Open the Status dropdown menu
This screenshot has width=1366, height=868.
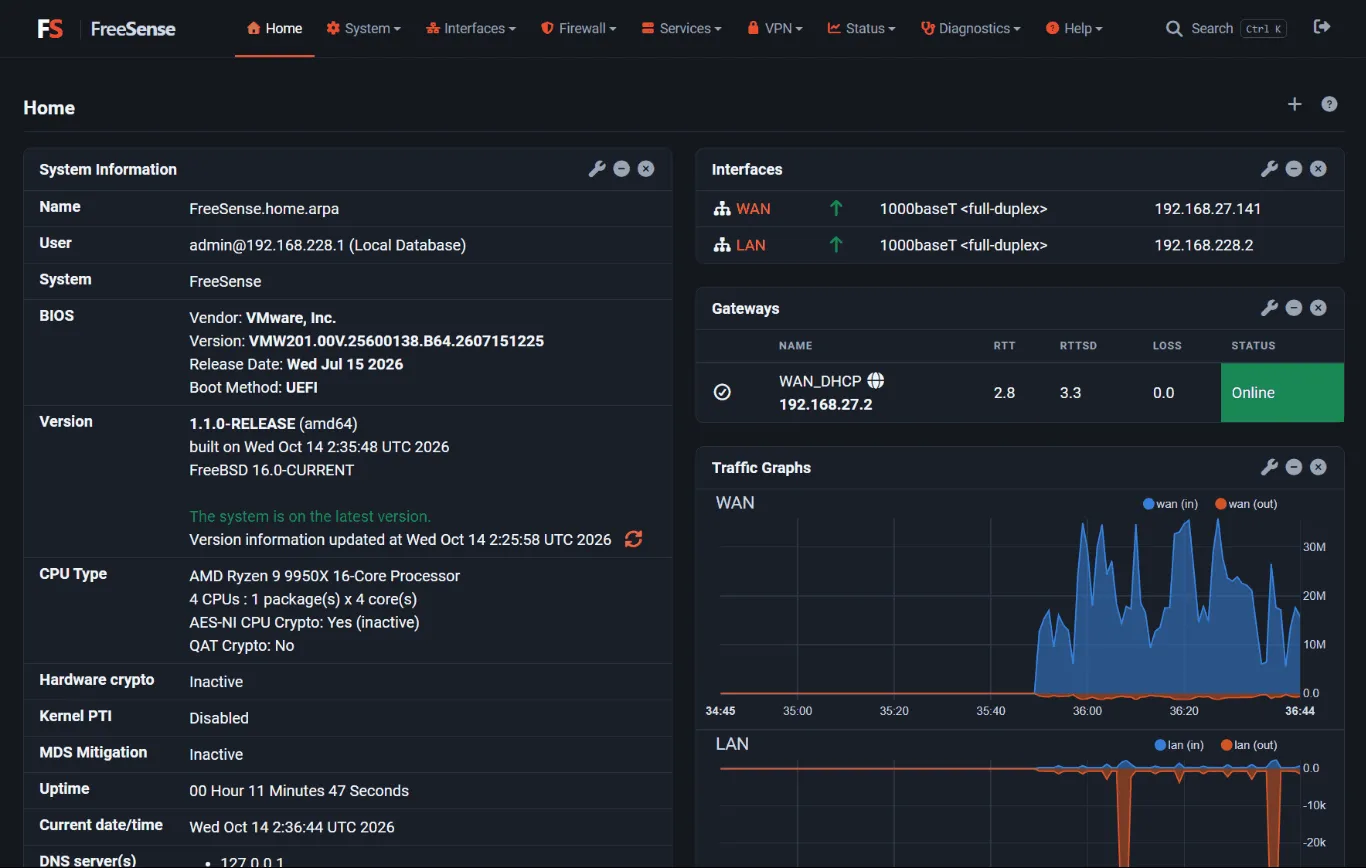click(861, 28)
